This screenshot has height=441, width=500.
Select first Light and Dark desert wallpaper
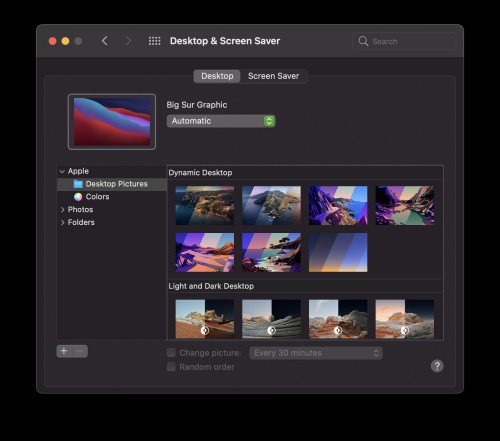[205, 319]
